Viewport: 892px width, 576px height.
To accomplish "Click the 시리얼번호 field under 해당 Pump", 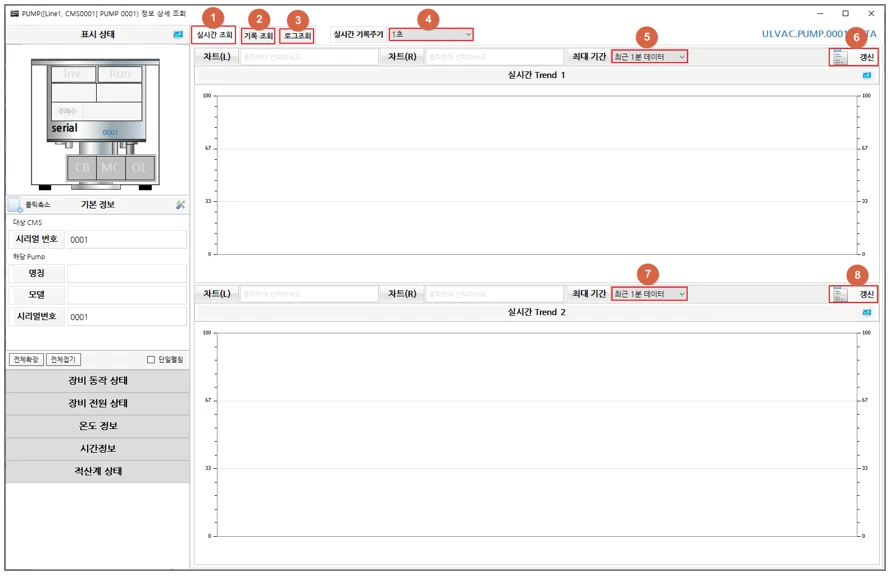I will pos(127,317).
